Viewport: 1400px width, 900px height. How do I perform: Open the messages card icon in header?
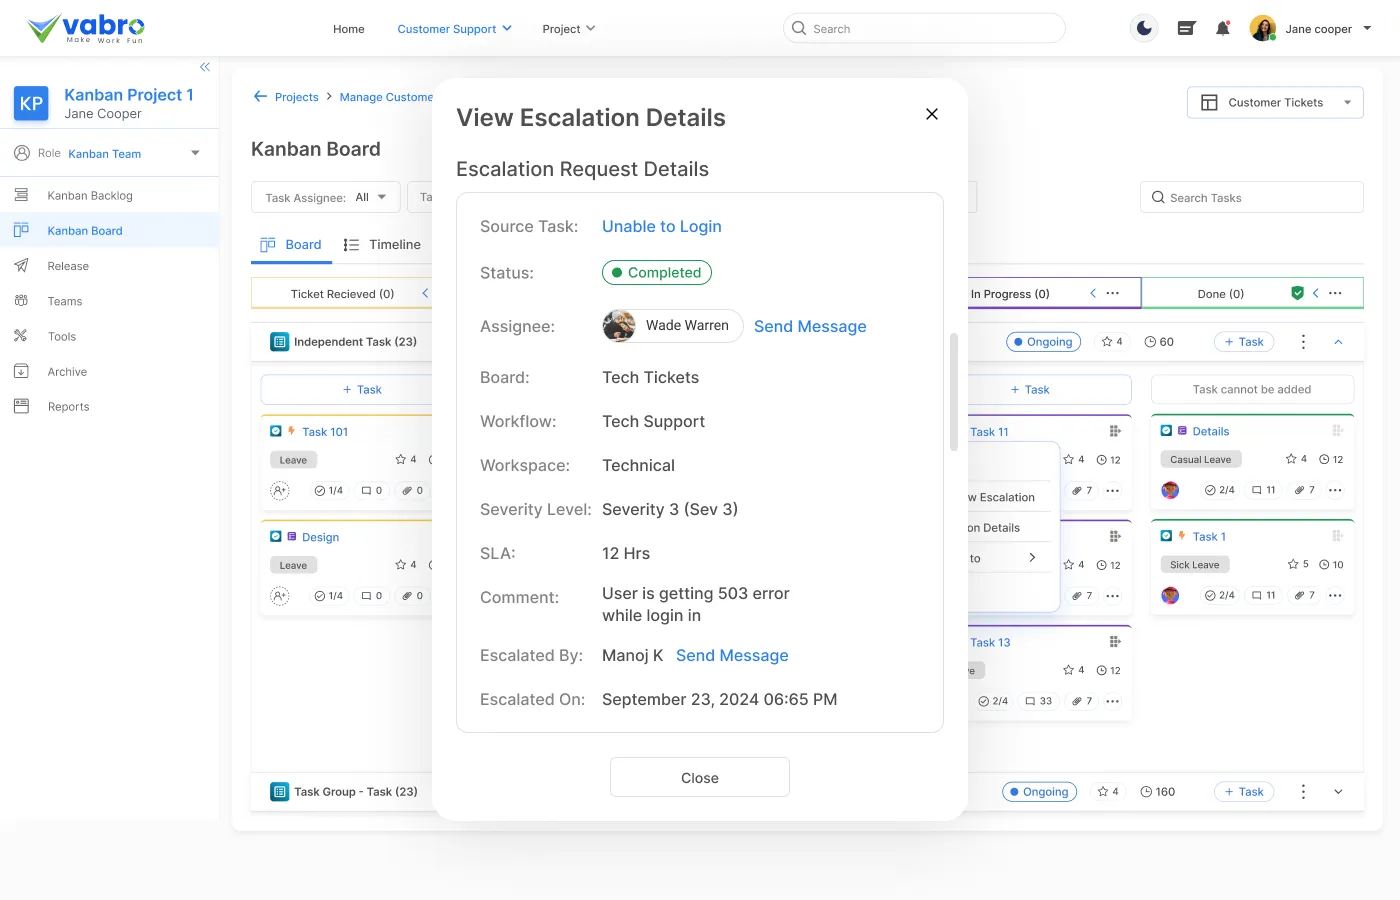click(x=1186, y=28)
